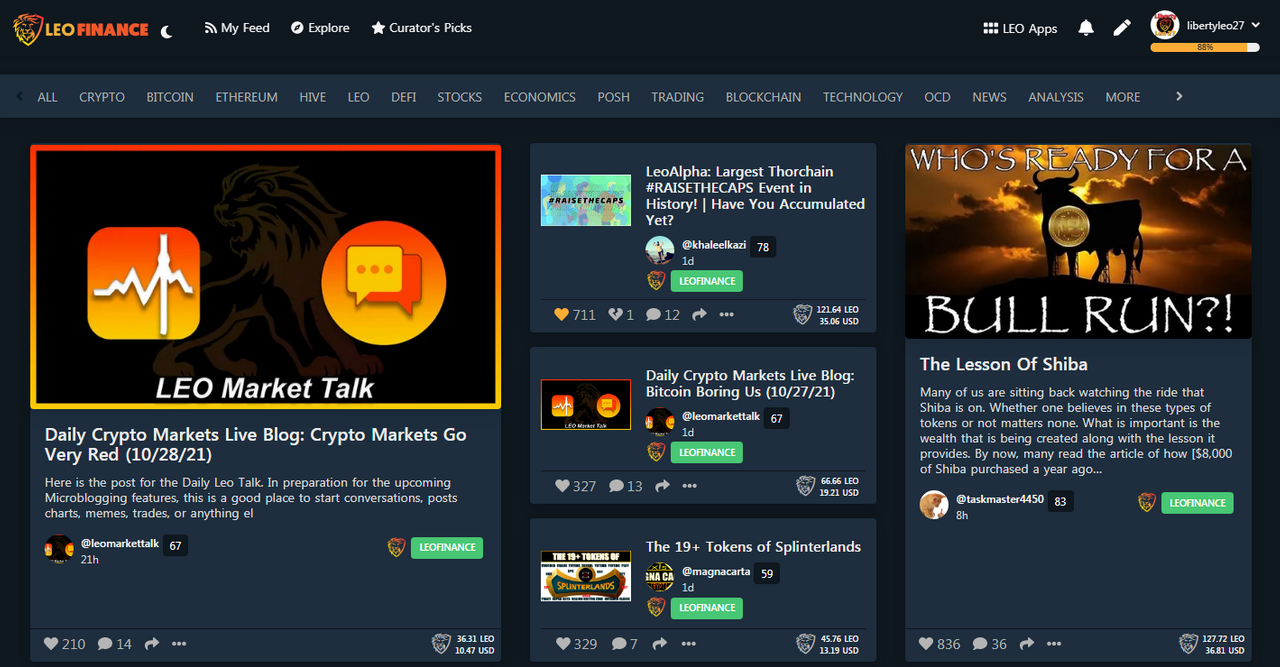Image resolution: width=1280 pixels, height=667 pixels.
Task: Select the LEO tag tab
Action: click(359, 97)
